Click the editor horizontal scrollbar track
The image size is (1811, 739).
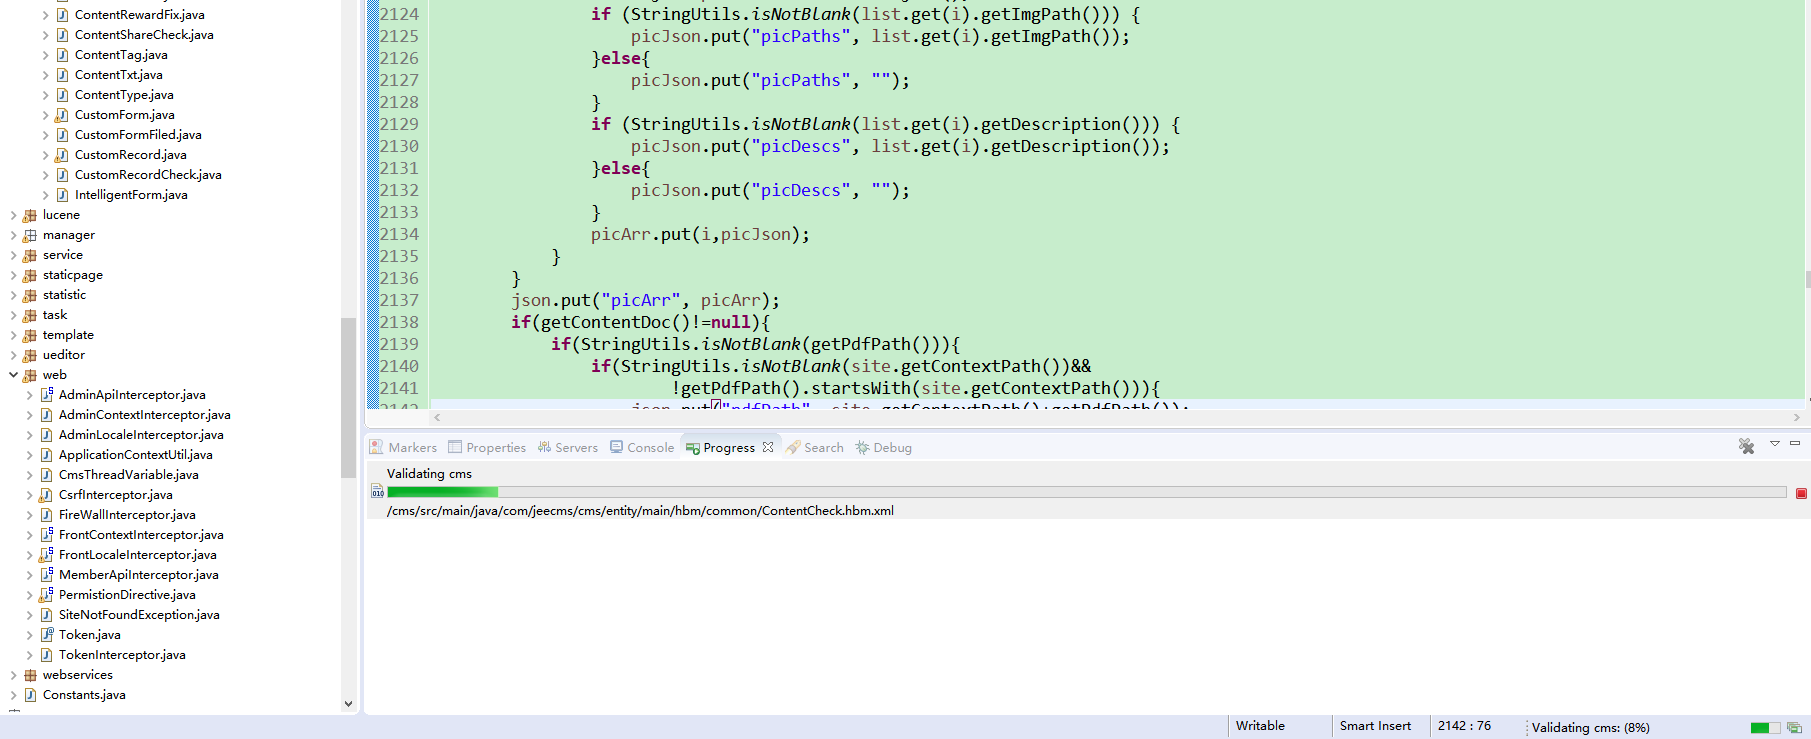(x=1116, y=417)
